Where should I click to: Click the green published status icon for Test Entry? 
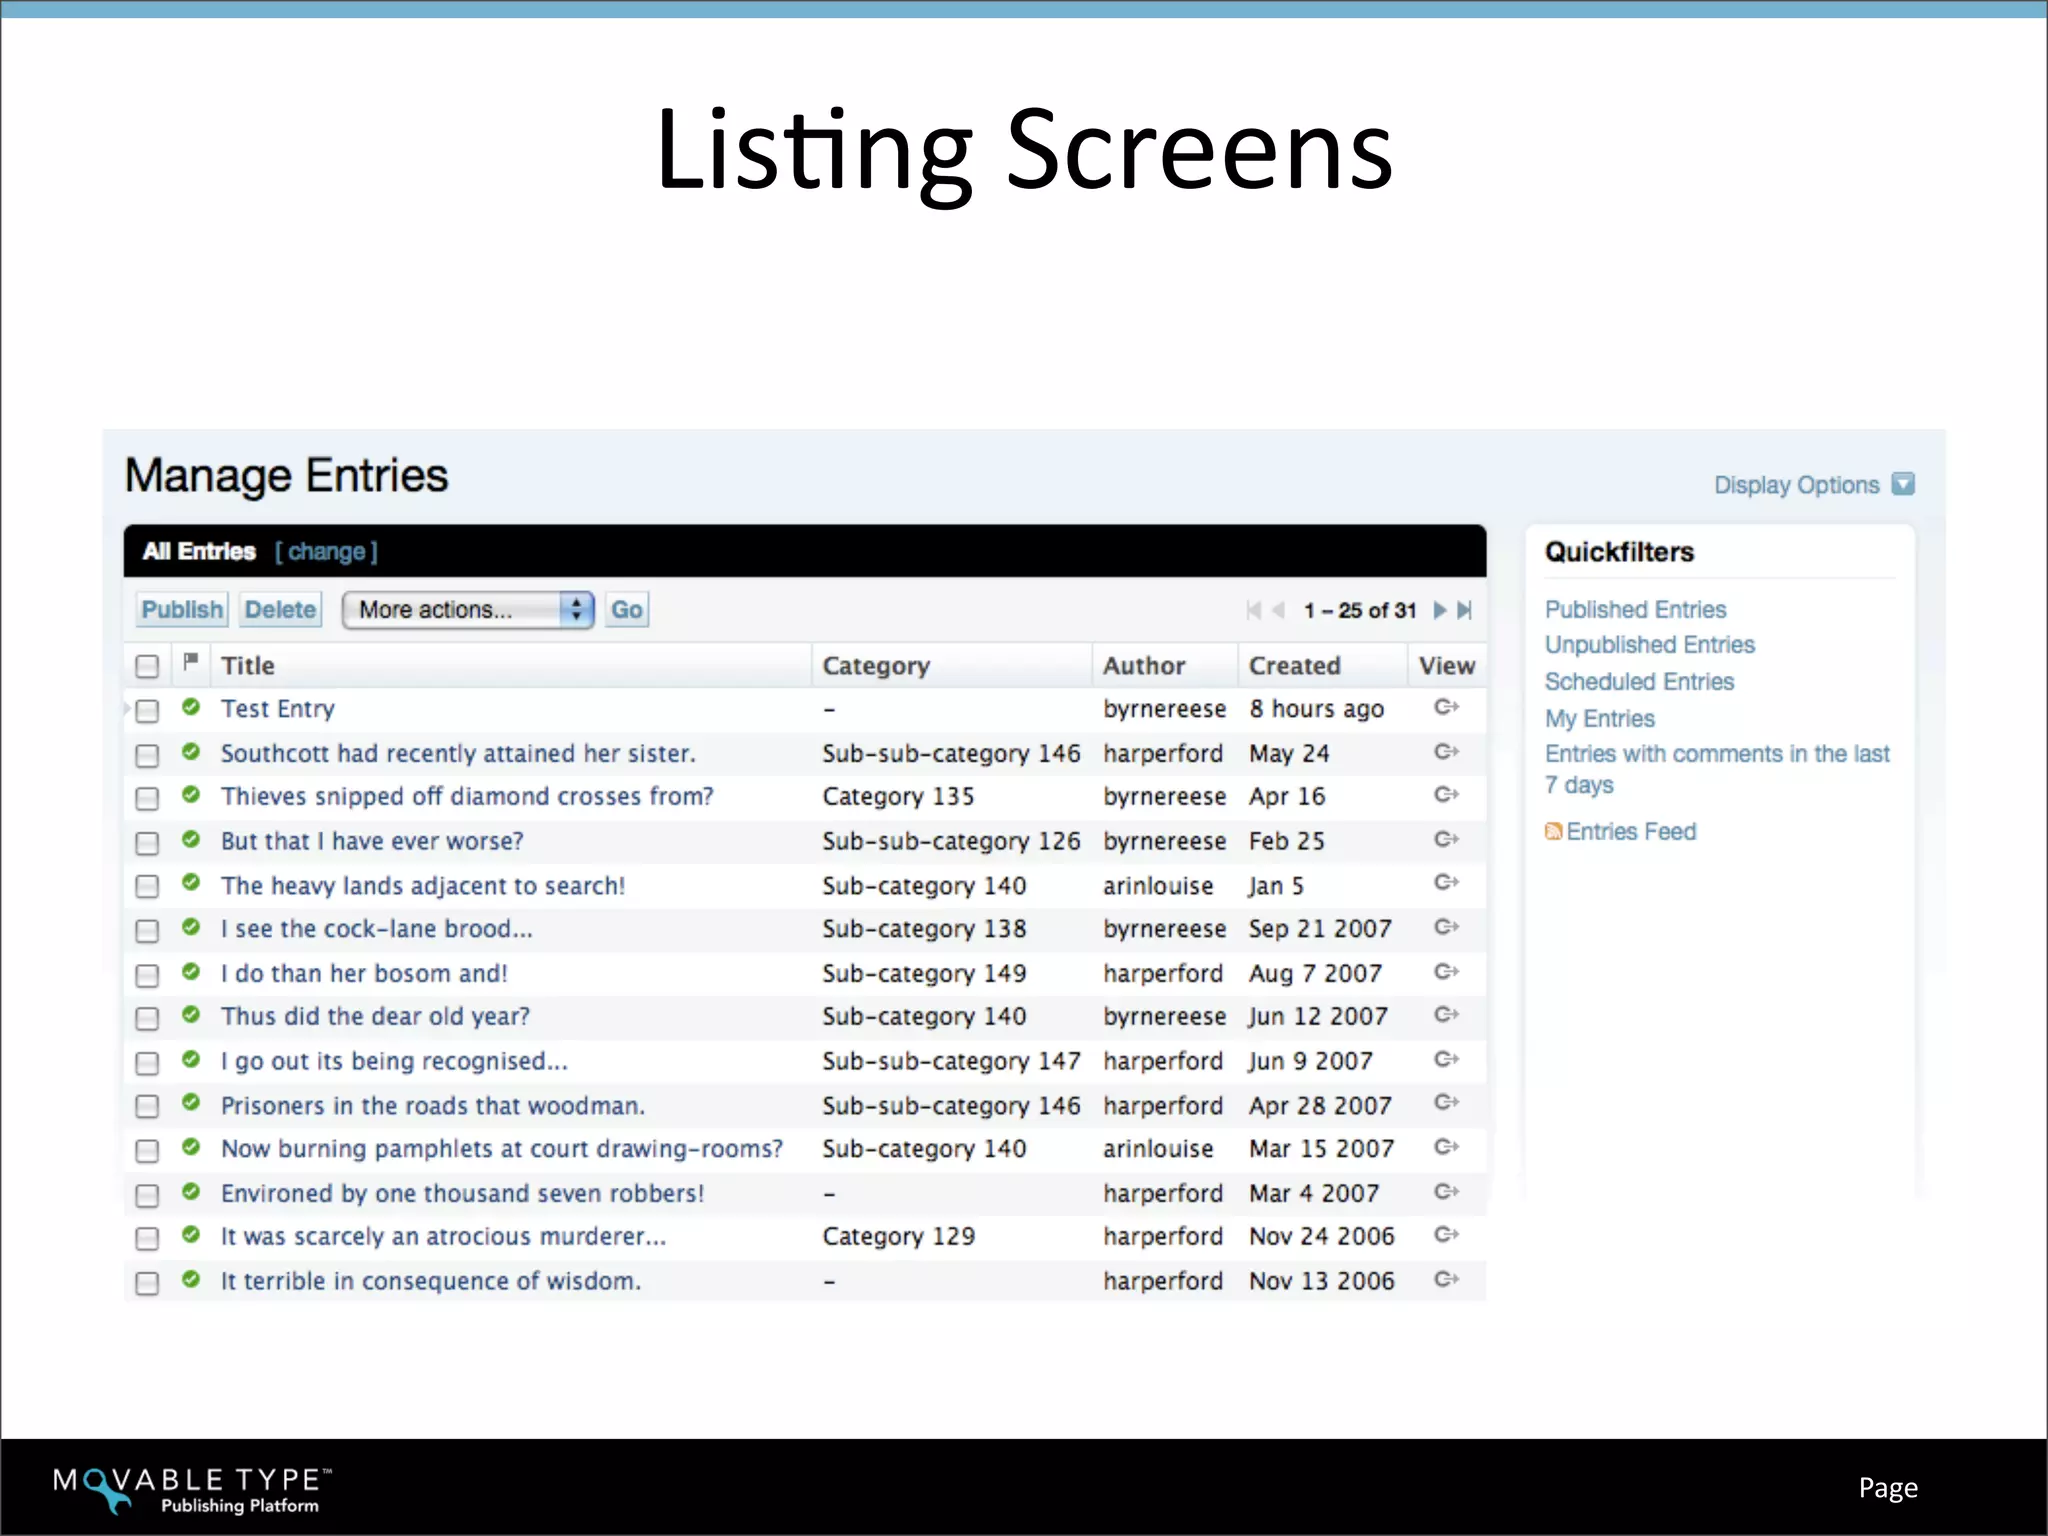[x=191, y=707]
